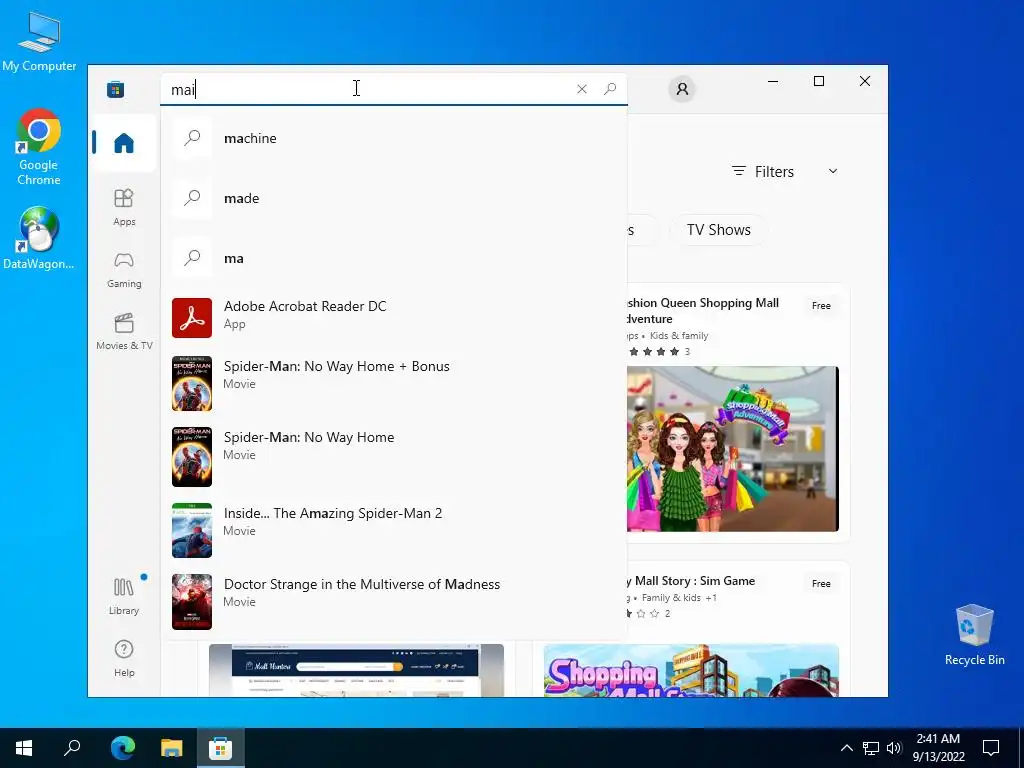Open Recycle Bin on desktop
This screenshot has width=1024, height=768.
click(x=974, y=635)
